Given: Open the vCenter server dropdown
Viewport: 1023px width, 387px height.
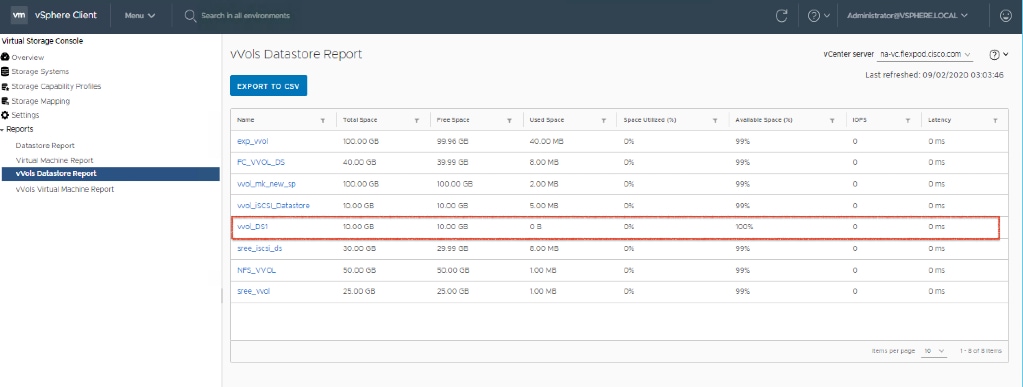Looking at the screenshot, I should coord(926,54).
